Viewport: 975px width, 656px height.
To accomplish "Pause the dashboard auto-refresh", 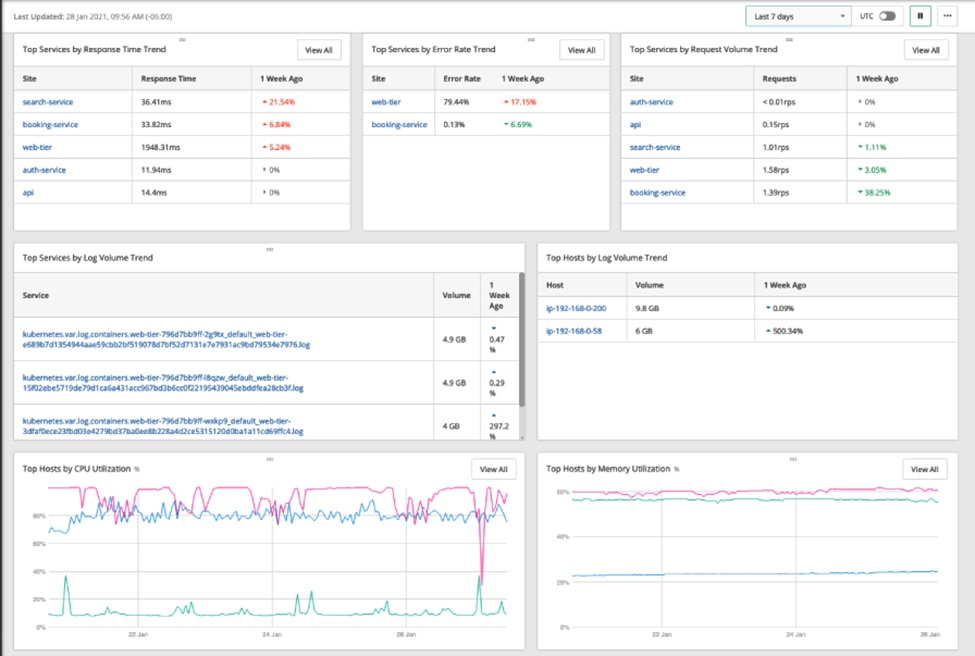I will (x=920, y=16).
